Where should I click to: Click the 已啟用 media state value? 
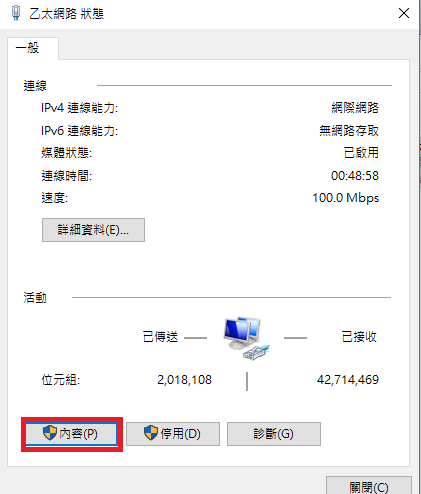point(361,153)
